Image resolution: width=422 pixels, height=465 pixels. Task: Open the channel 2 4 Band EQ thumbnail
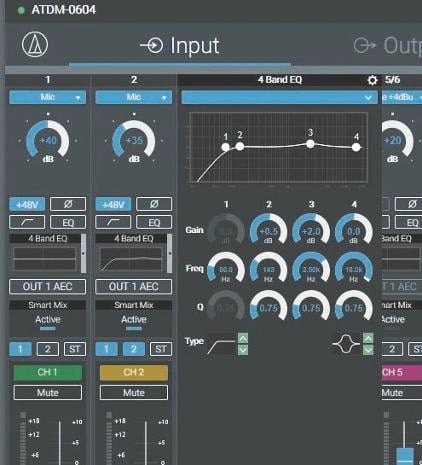(131, 259)
